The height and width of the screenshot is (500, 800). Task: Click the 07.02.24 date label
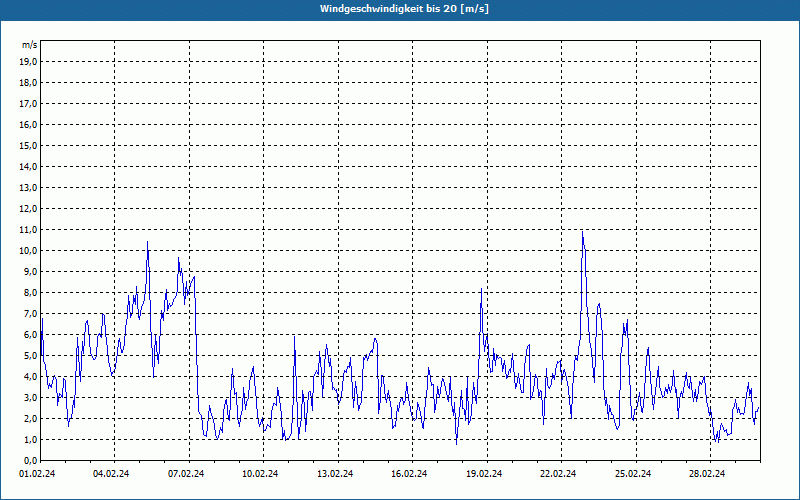(x=186, y=474)
